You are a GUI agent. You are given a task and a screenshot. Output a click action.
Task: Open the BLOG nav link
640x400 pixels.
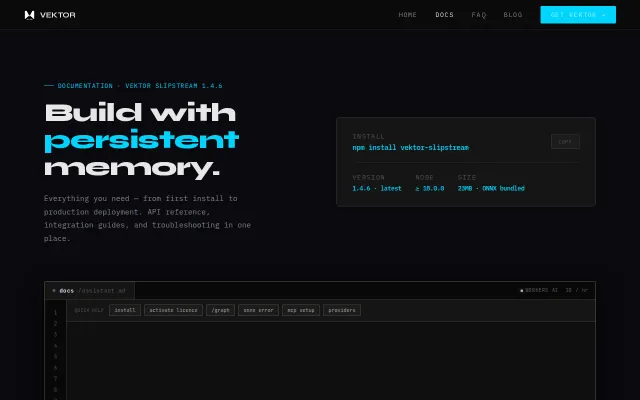tap(513, 15)
